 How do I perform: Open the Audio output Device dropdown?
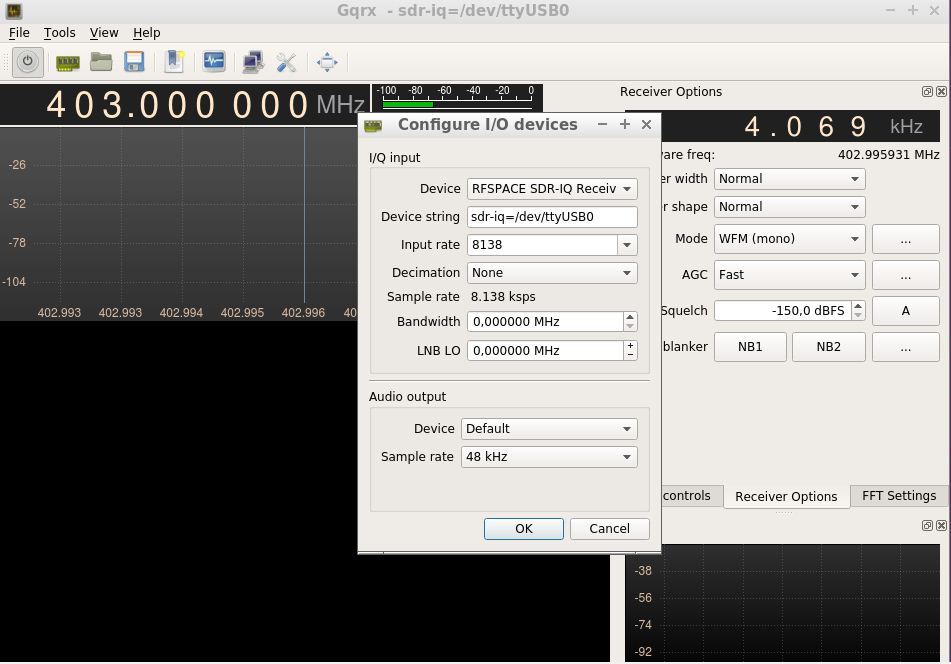(x=549, y=429)
